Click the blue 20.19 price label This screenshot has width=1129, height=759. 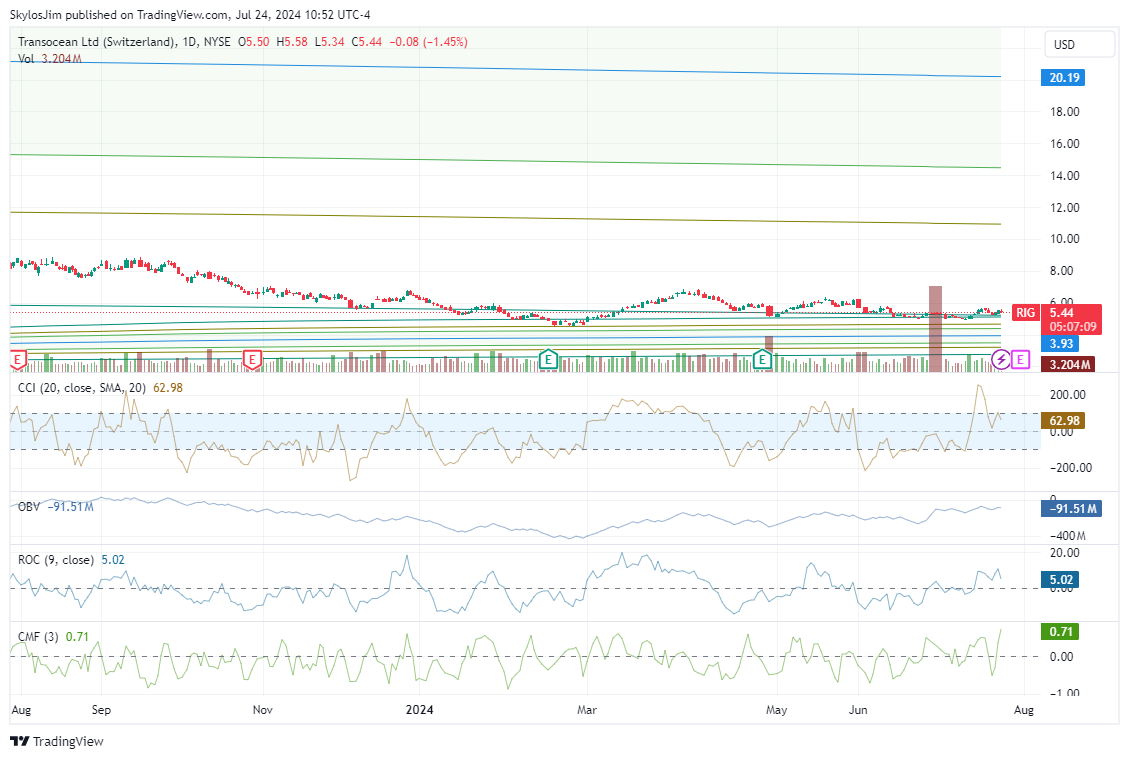coord(1063,78)
